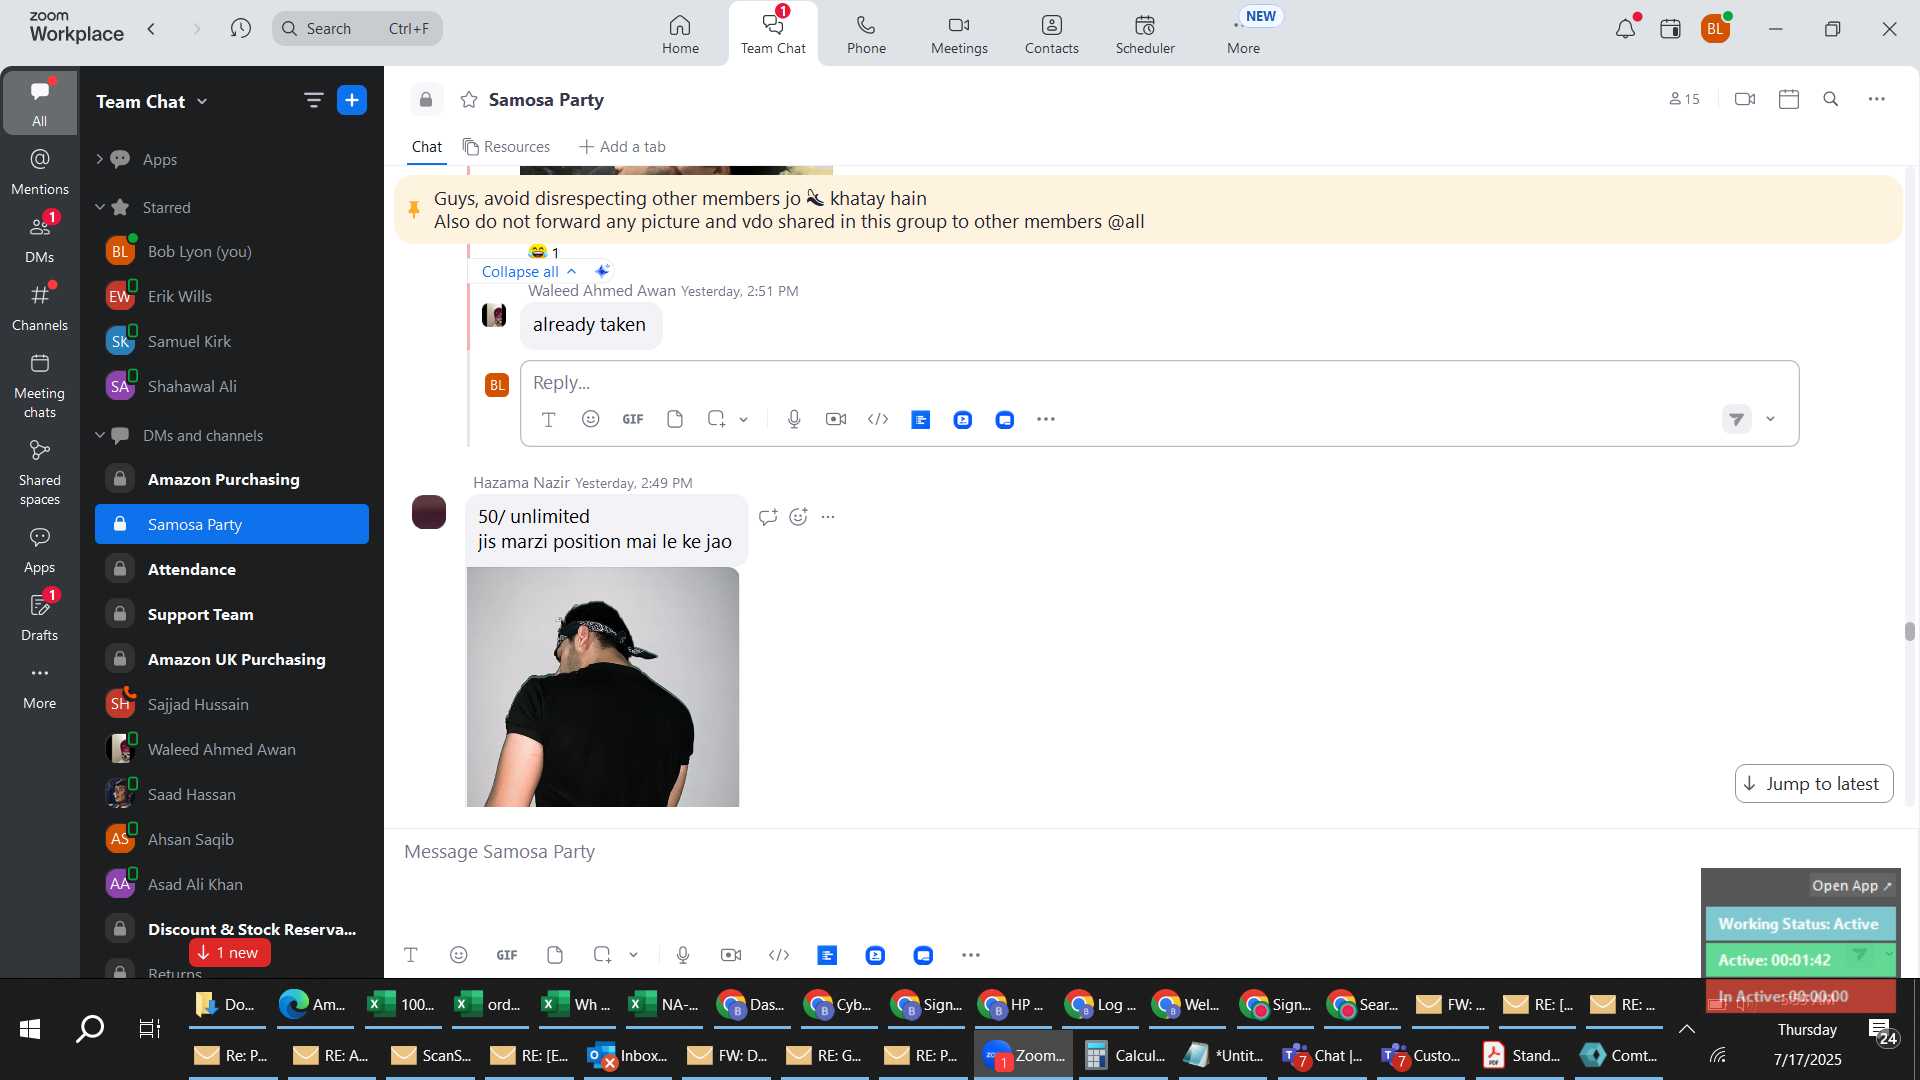Open send options dropdown in reply box
1920x1080 pixels.
tap(1770, 419)
